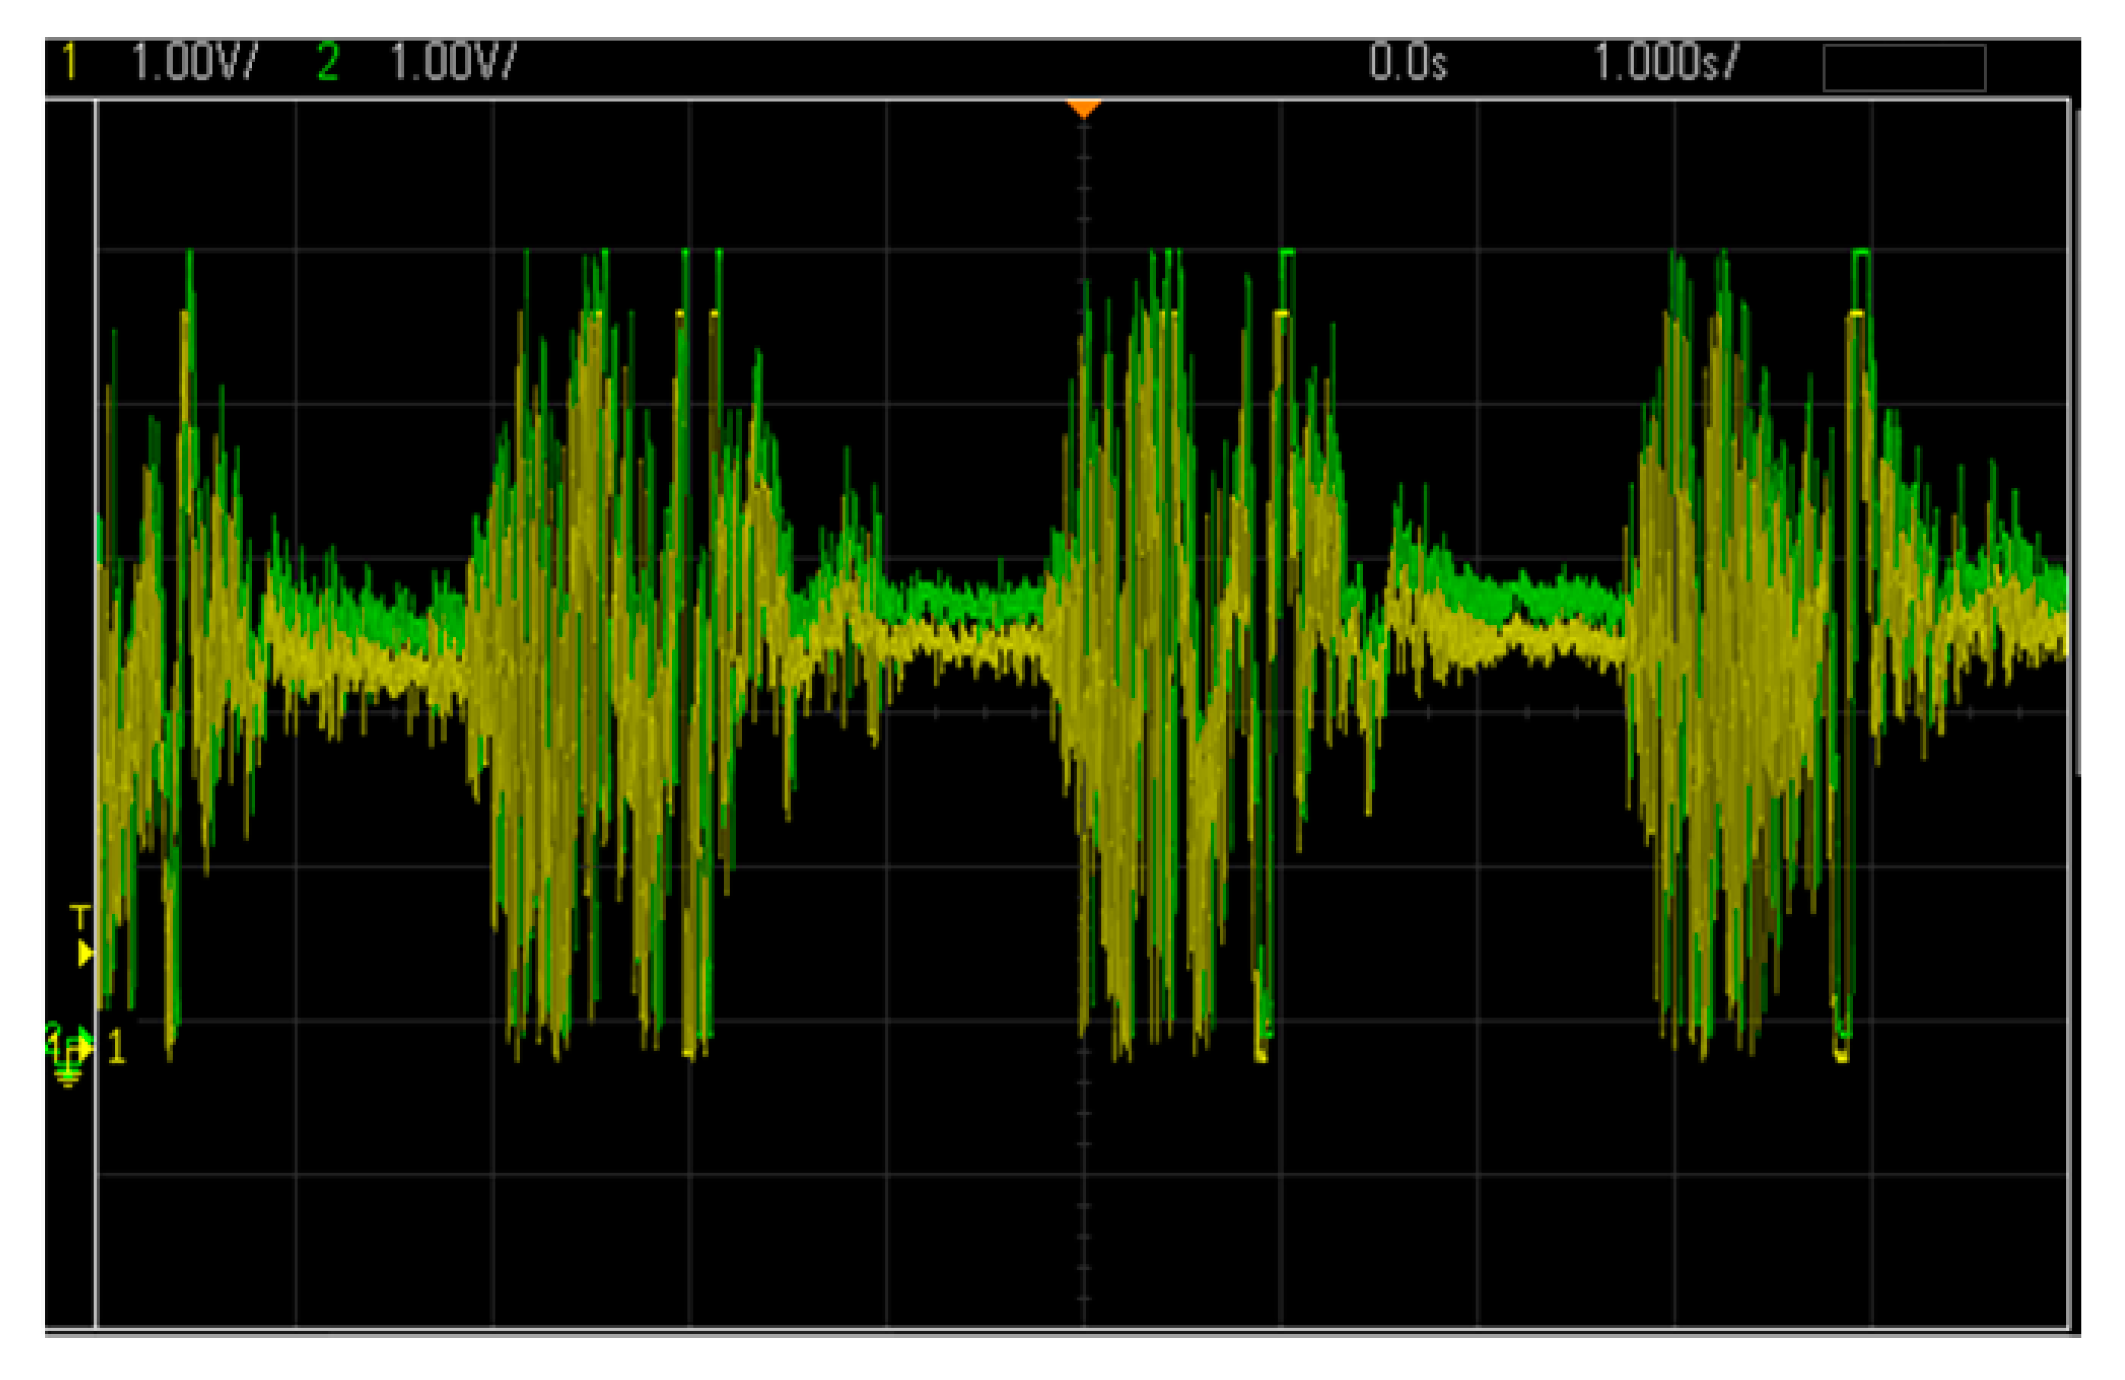Viewport: 2125px width, 1380px height.
Task: Click the yellow T trigger level label
Action: pos(80,917)
